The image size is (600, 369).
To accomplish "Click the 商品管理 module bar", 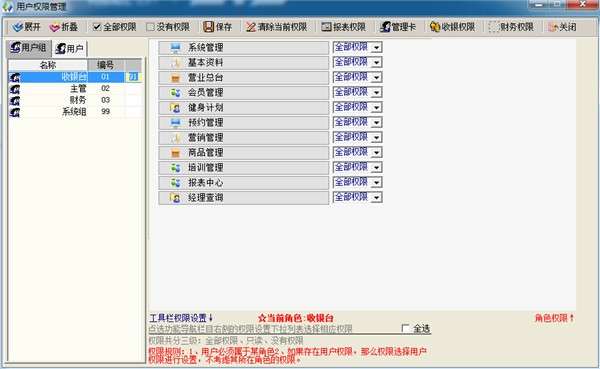I will click(x=244, y=153).
